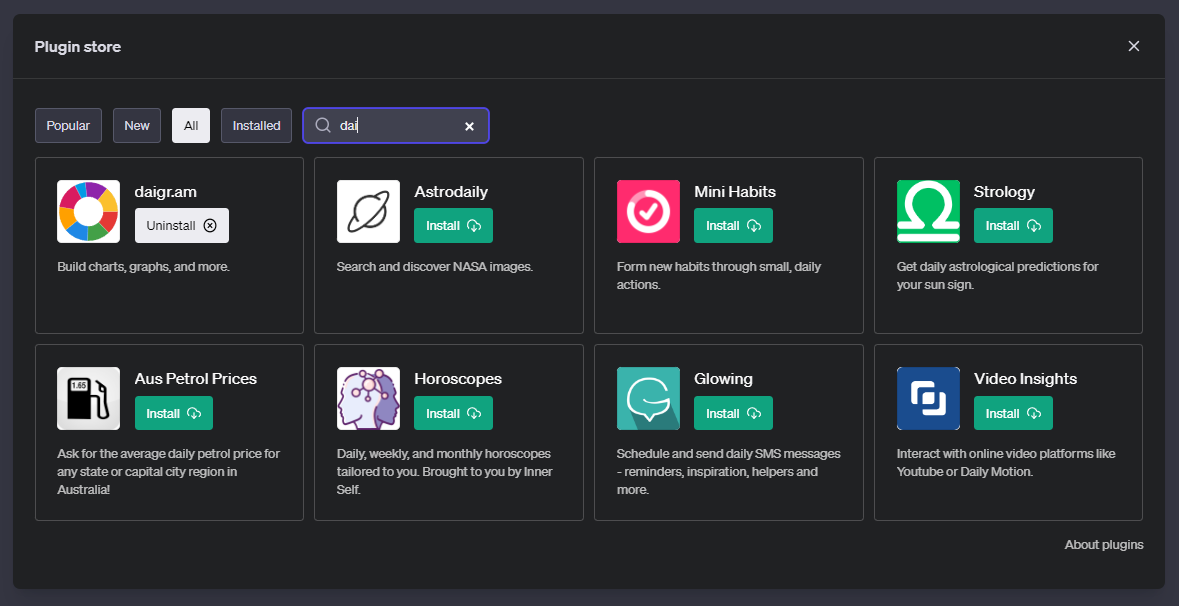The height and width of the screenshot is (606, 1179).
Task: Click the daigr.am plugin title
Action: click(x=165, y=192)
